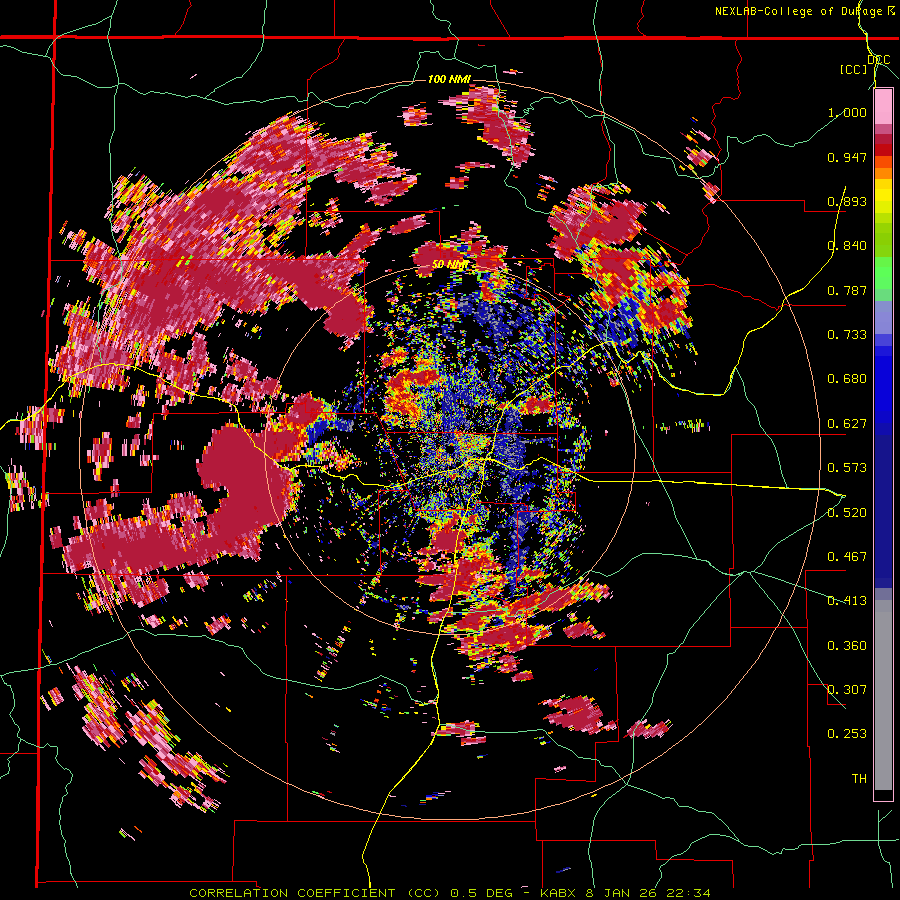Select the 0.893 legend value

pyautogui.click(x=847, y=201)
